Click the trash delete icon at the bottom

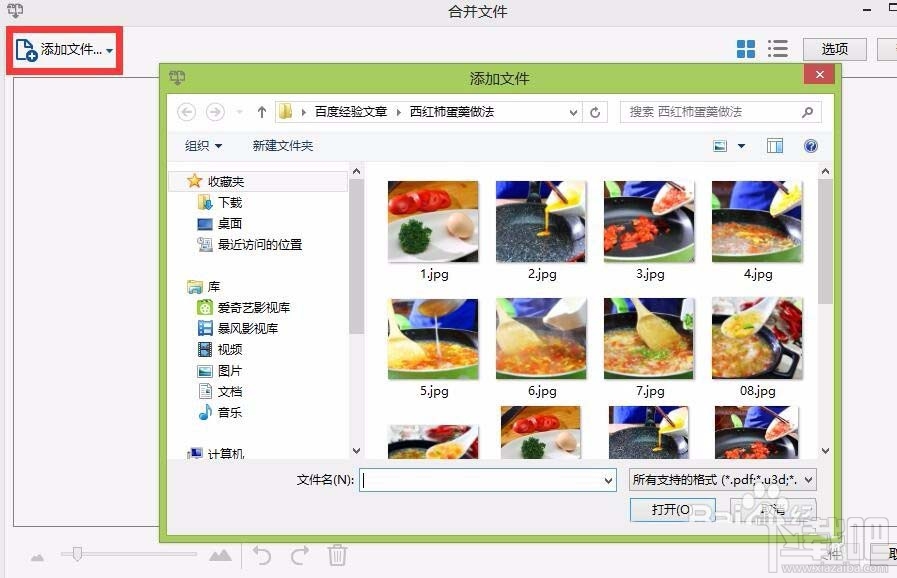coord(337,555)
